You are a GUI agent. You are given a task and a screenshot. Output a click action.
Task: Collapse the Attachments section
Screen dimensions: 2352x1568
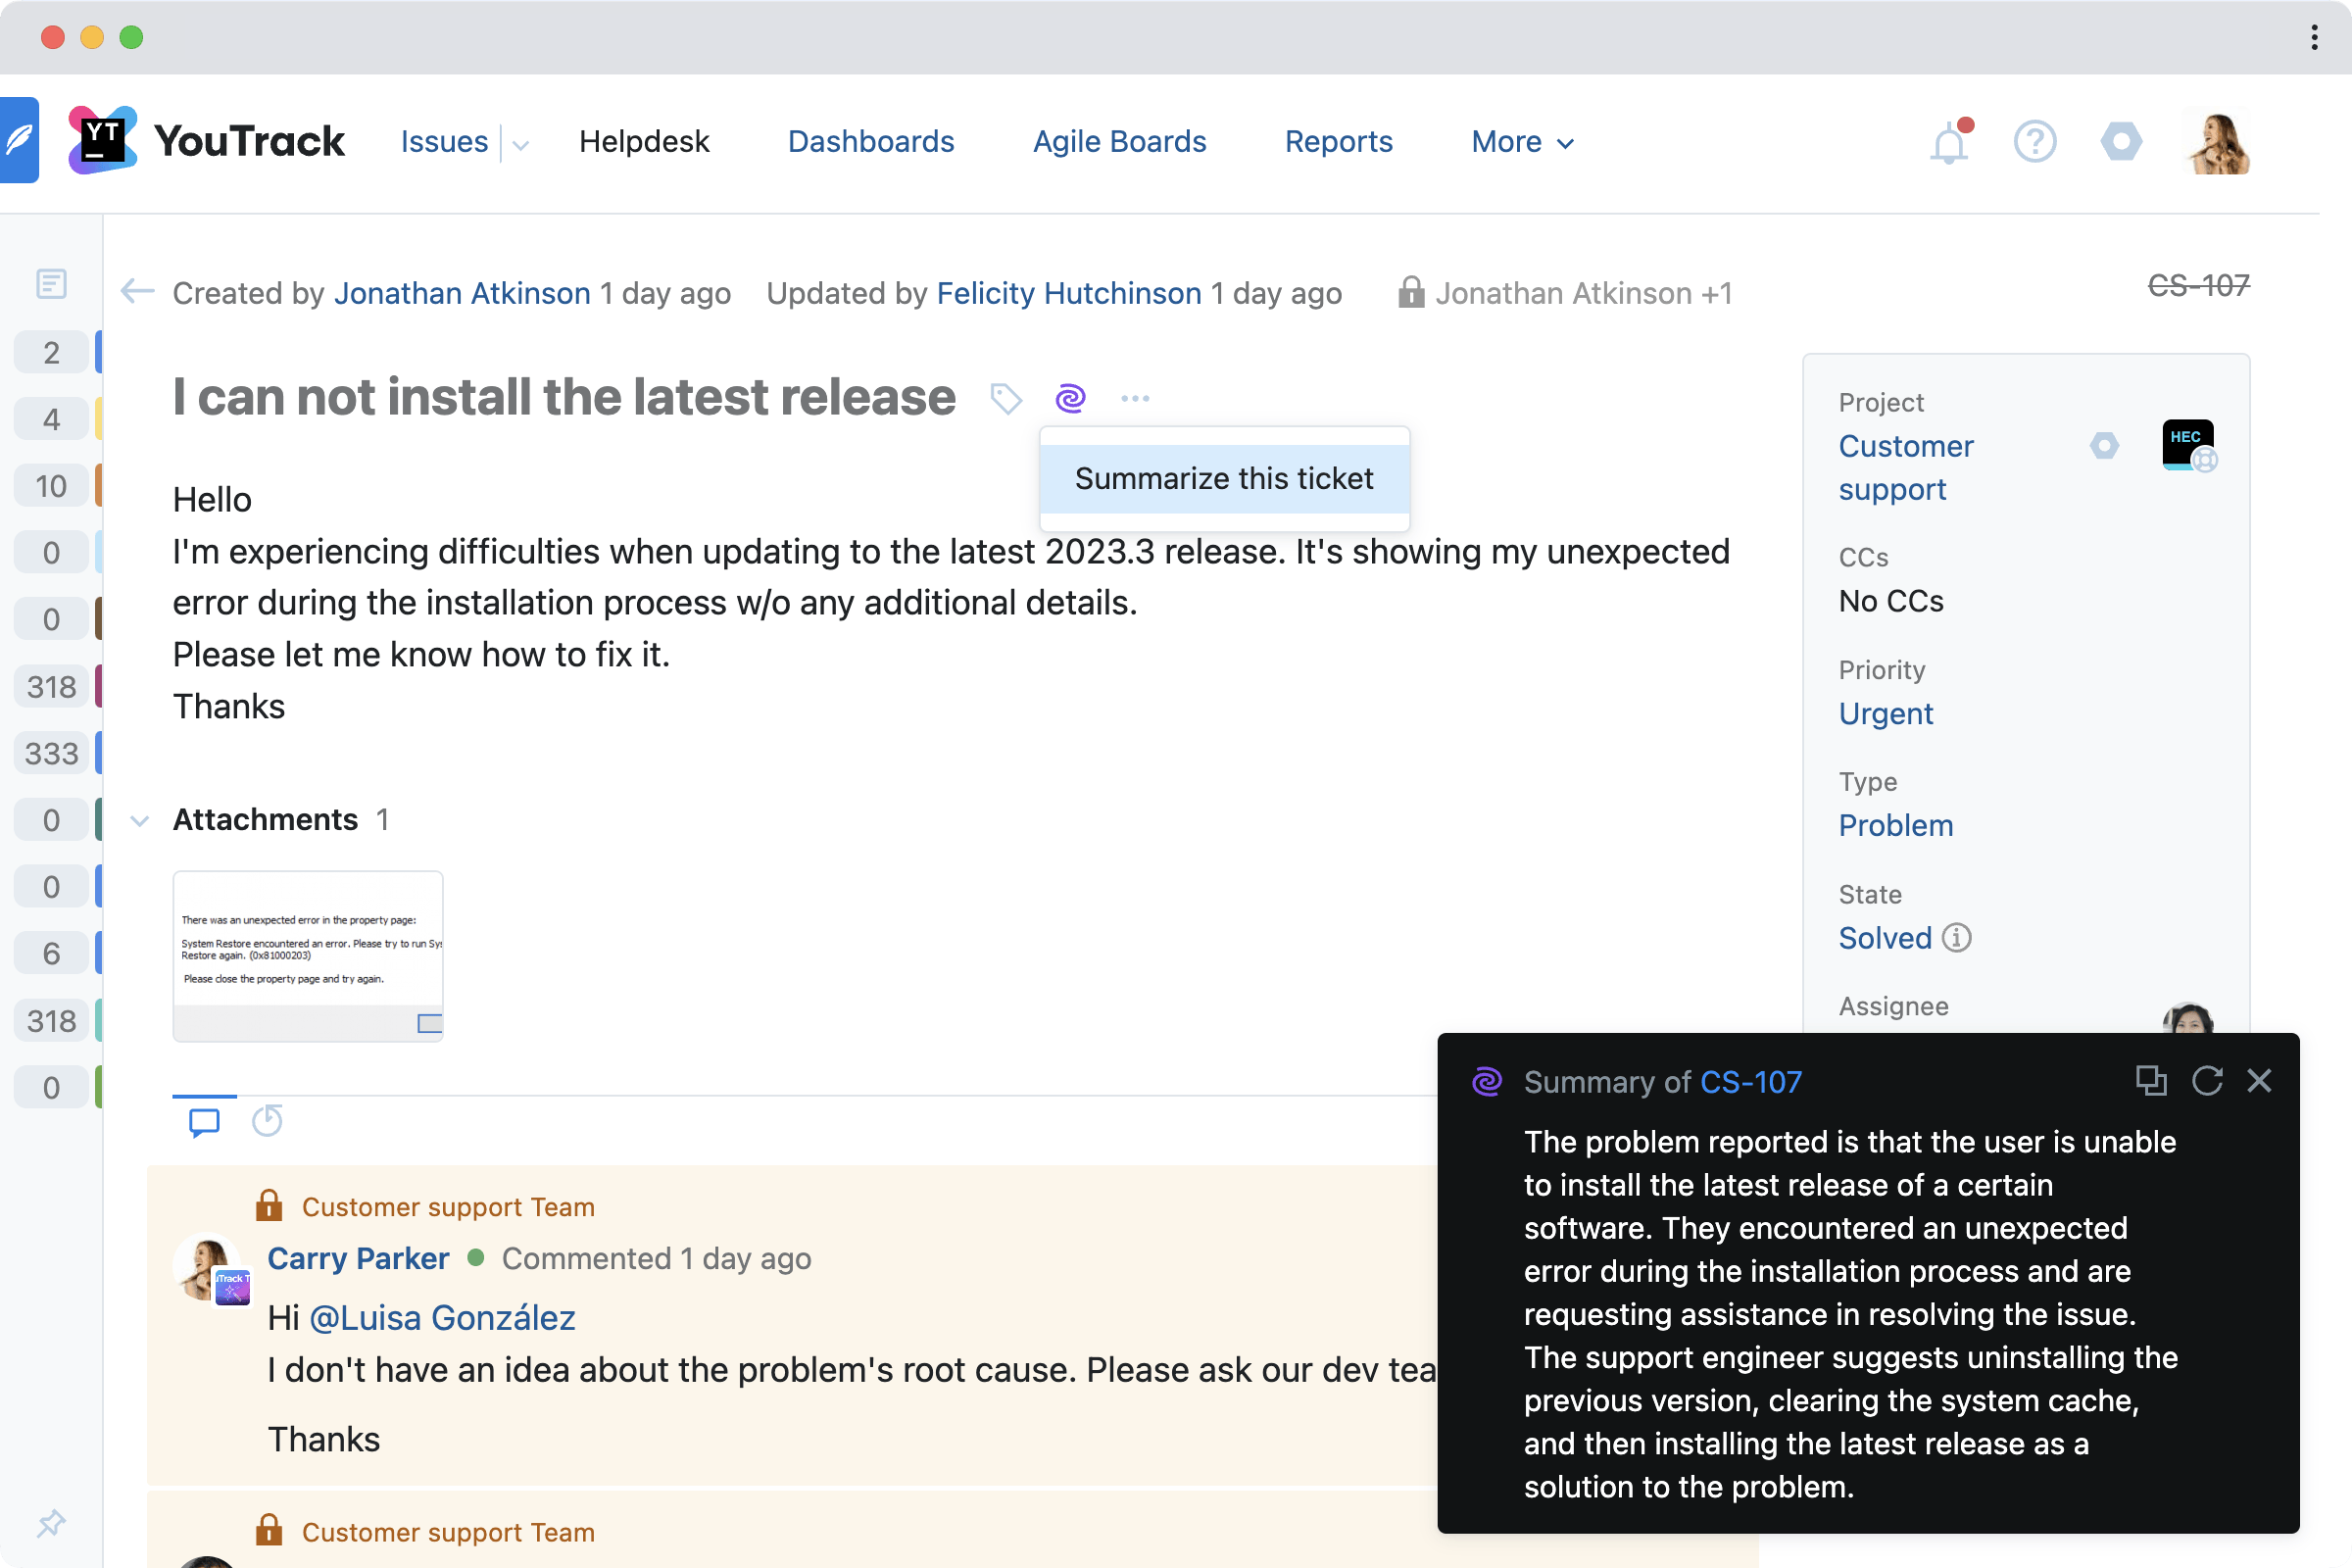[140, 821]
